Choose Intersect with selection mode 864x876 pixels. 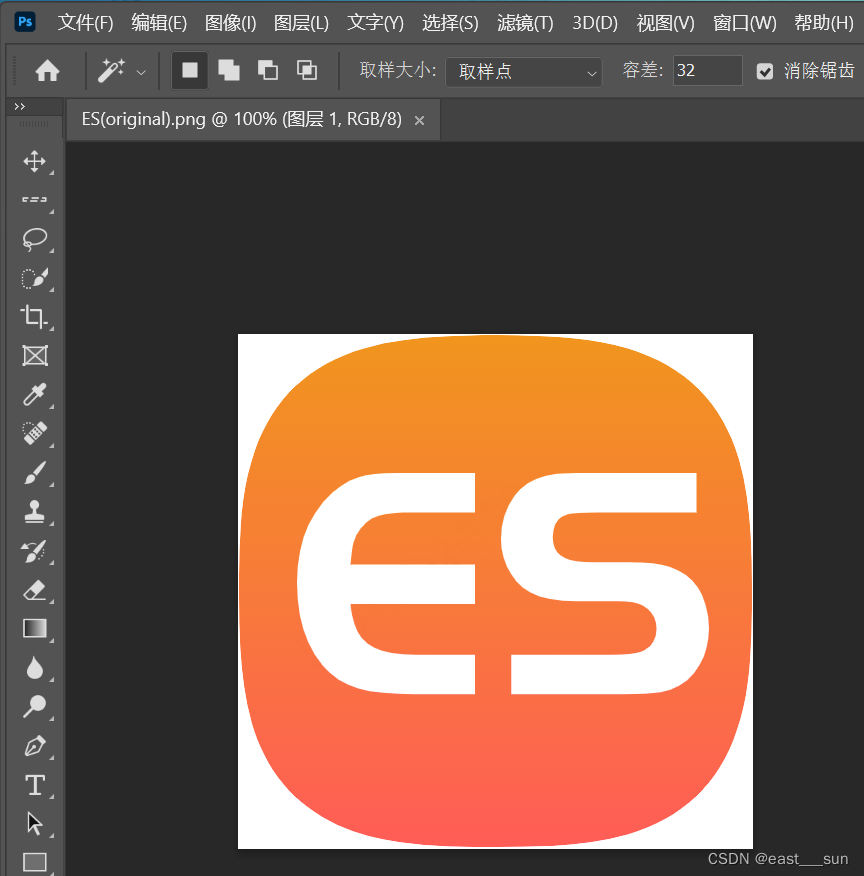point(307,70)
